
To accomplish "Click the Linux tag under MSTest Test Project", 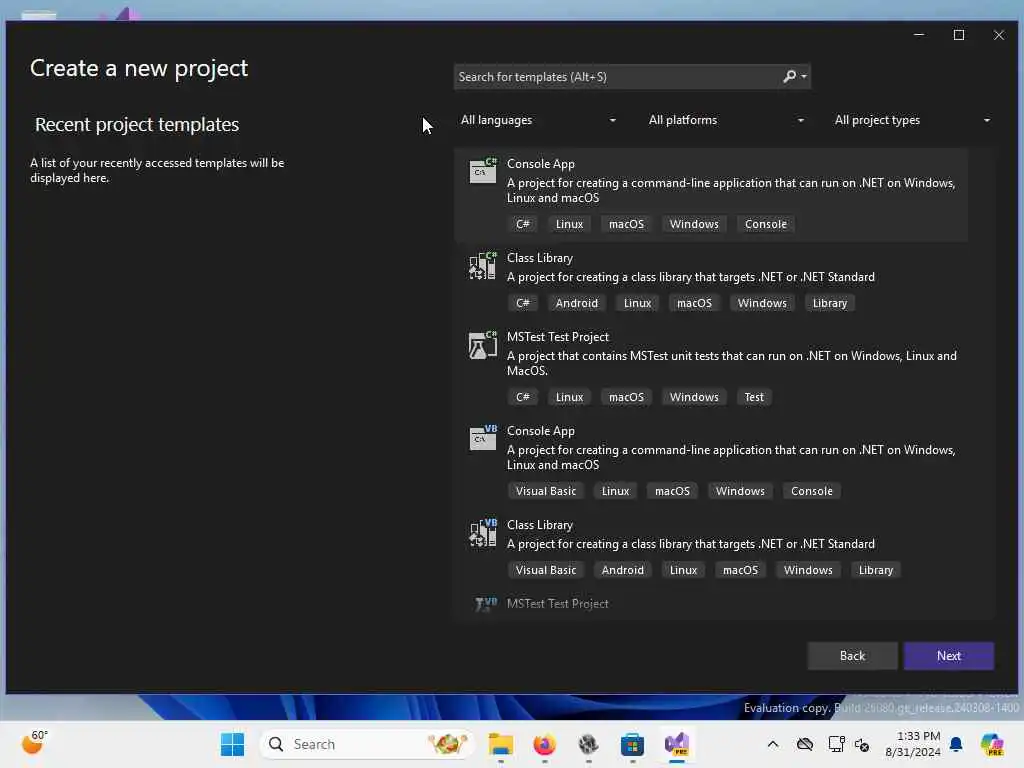I will [x=569, y=397].
